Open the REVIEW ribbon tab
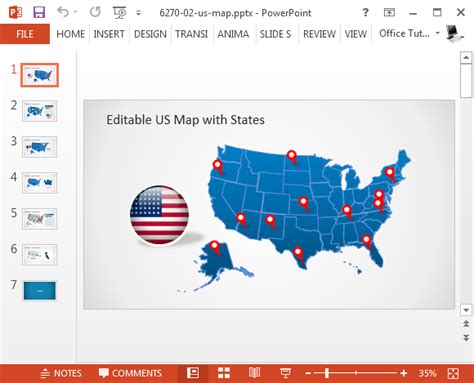 [319, 34]
